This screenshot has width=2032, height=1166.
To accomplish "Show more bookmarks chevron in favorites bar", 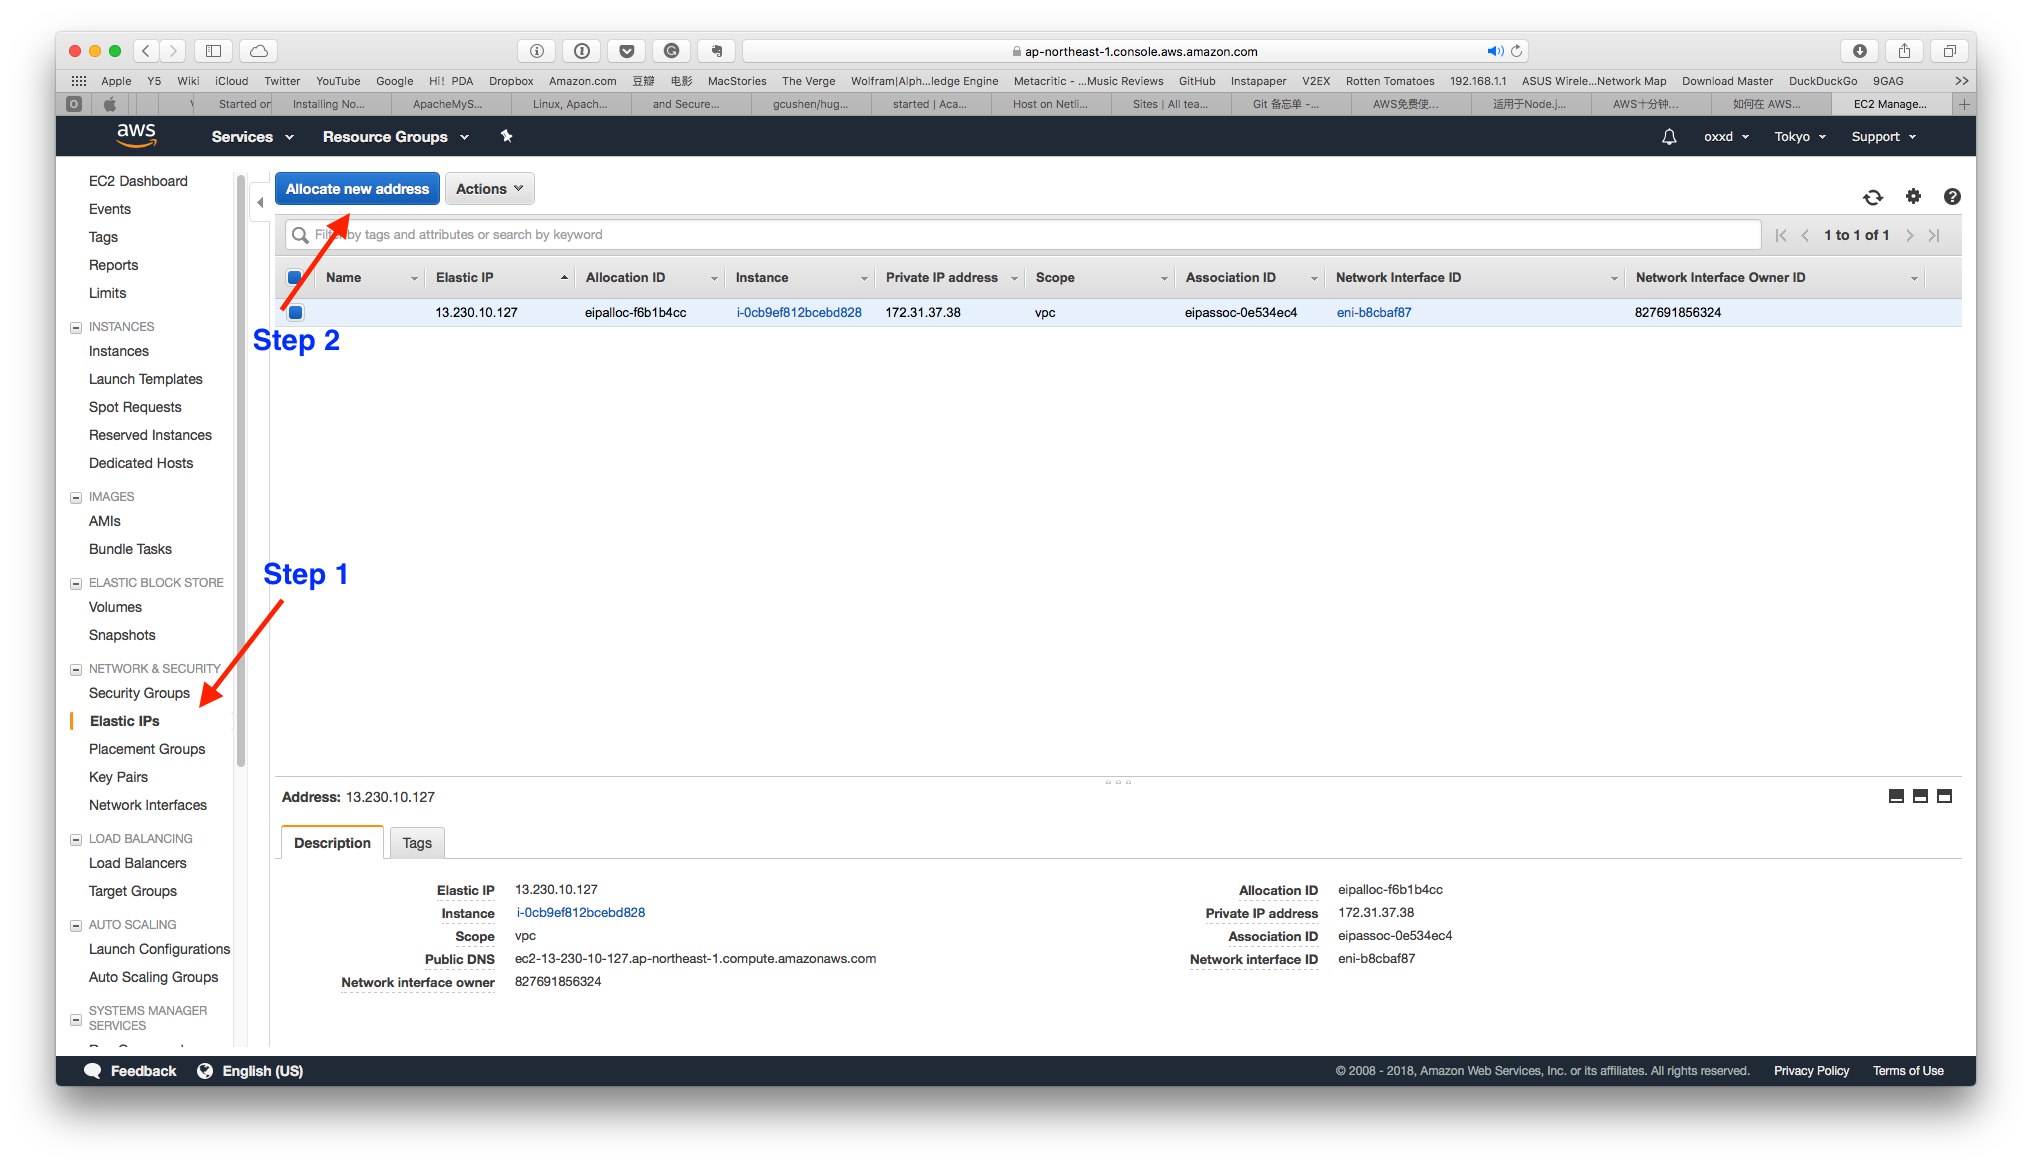I will coord(1961,81).
